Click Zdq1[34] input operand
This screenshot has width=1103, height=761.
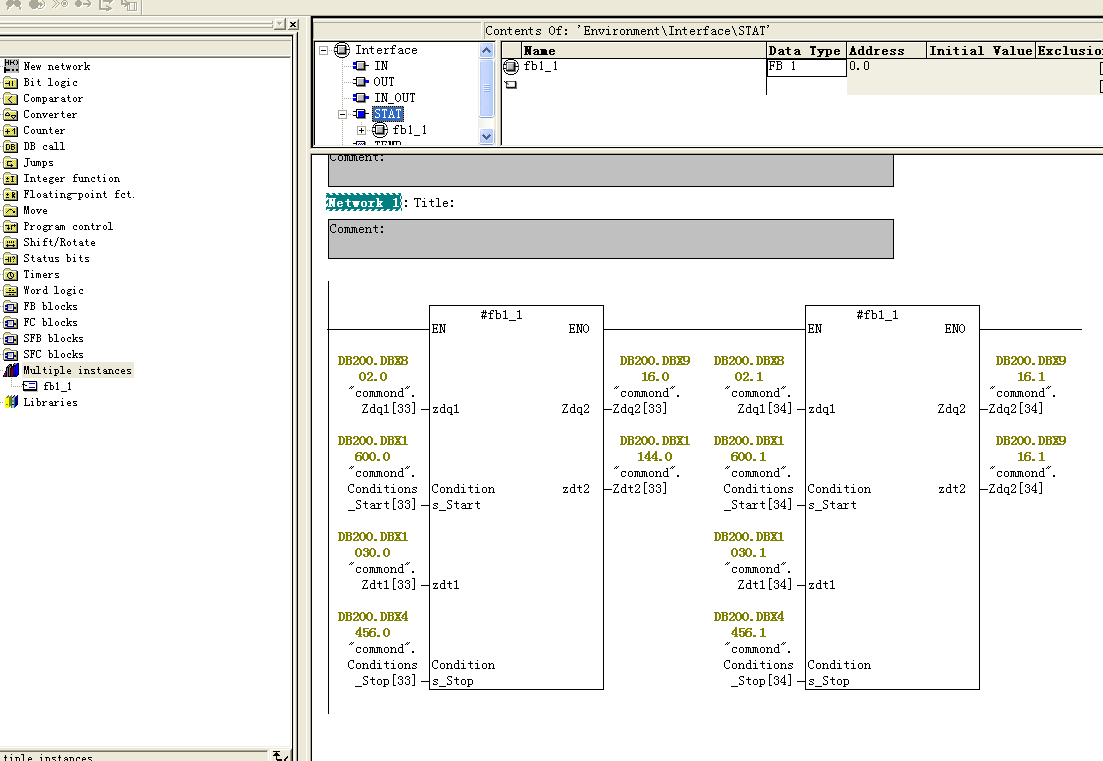tap(764, 409)
